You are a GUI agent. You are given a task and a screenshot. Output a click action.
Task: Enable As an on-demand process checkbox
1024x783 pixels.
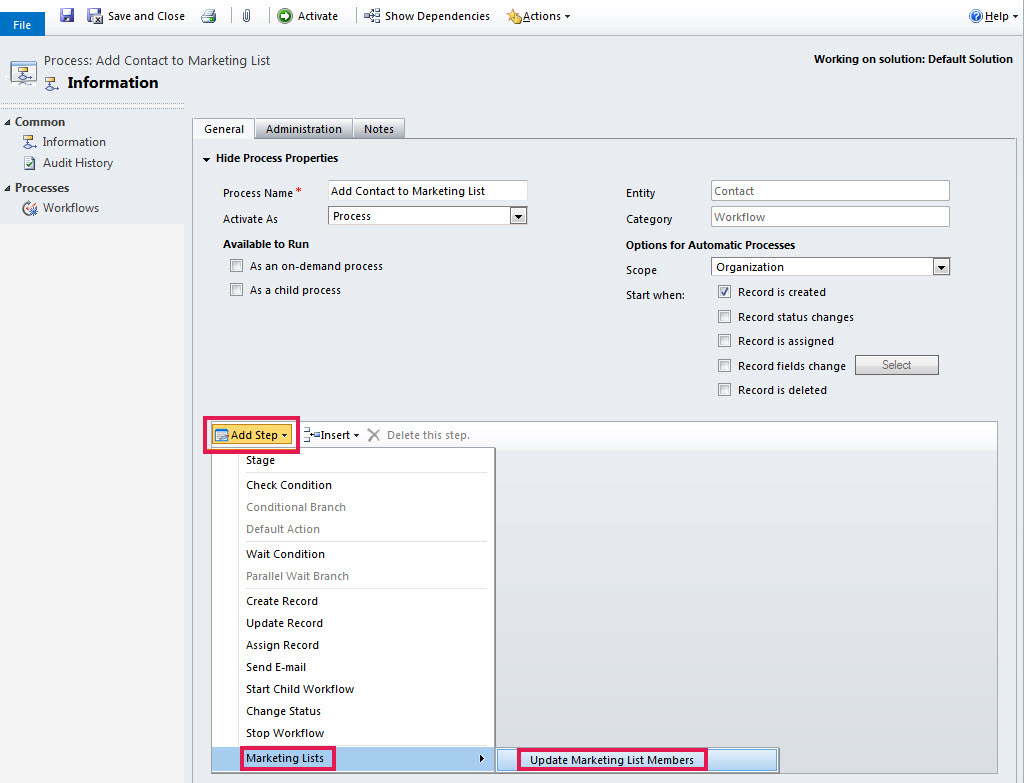click(x=236, y=266)
